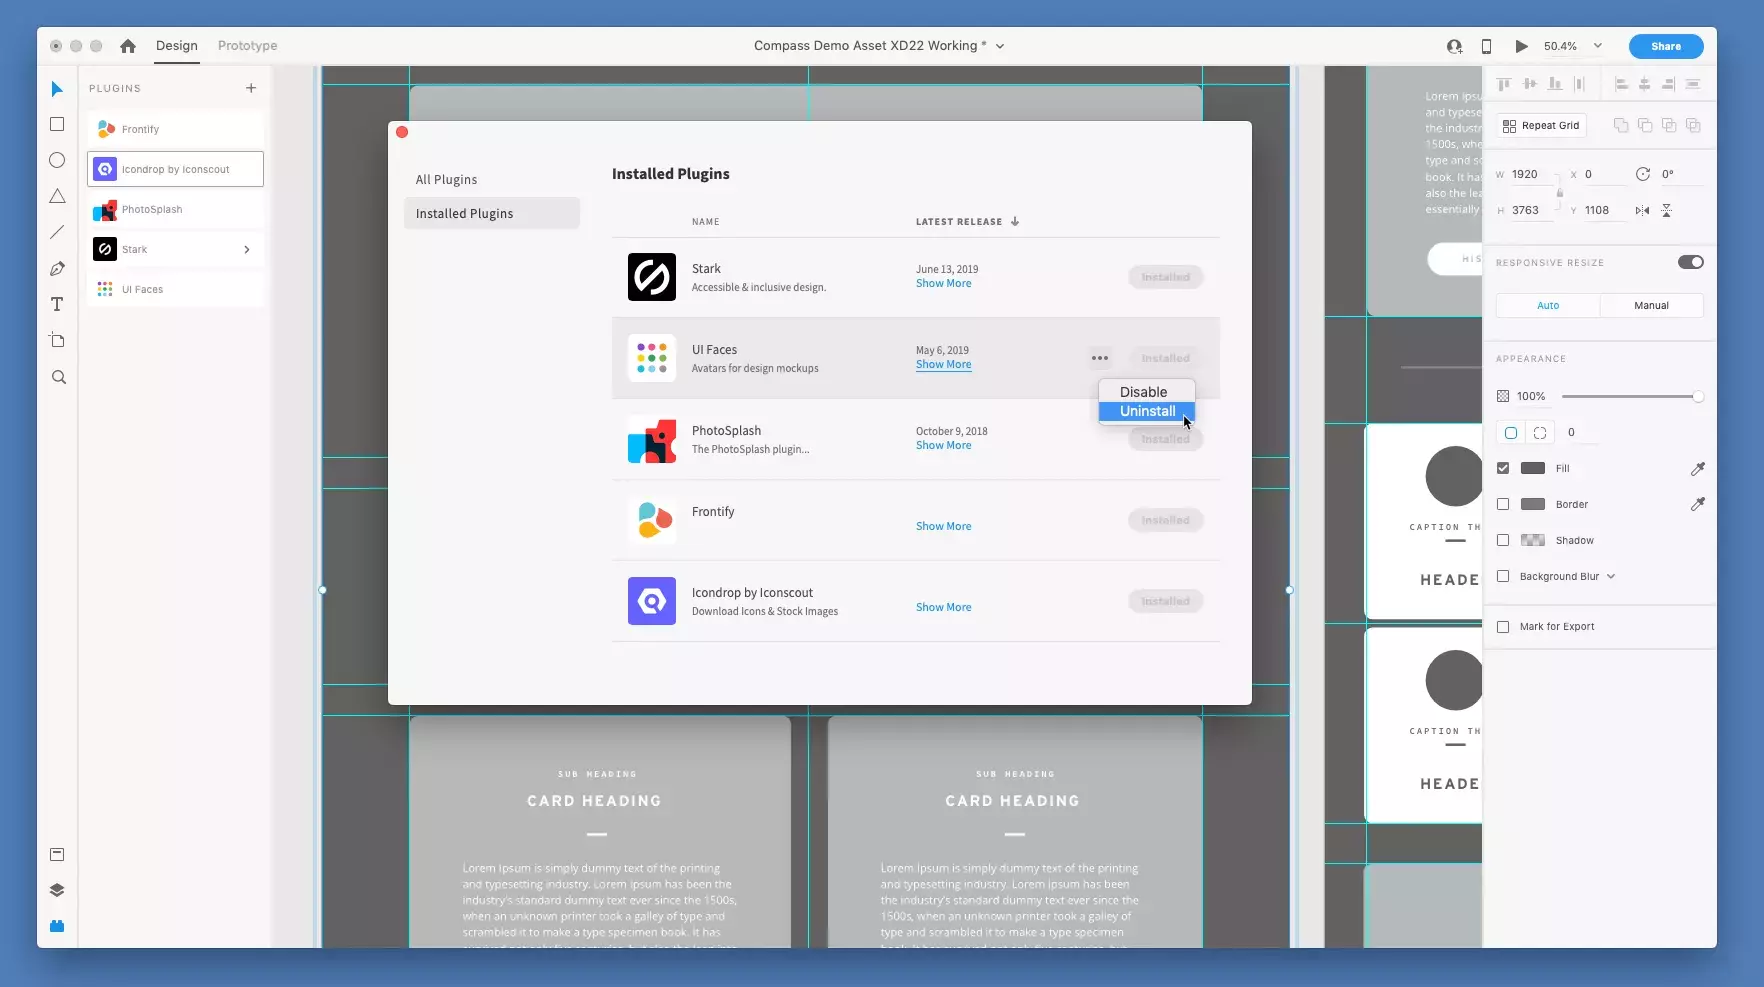Switch to the Prototype tab
Viewport: 1764px width, 987px height.
pyautogui.click(x=246, y=45)
